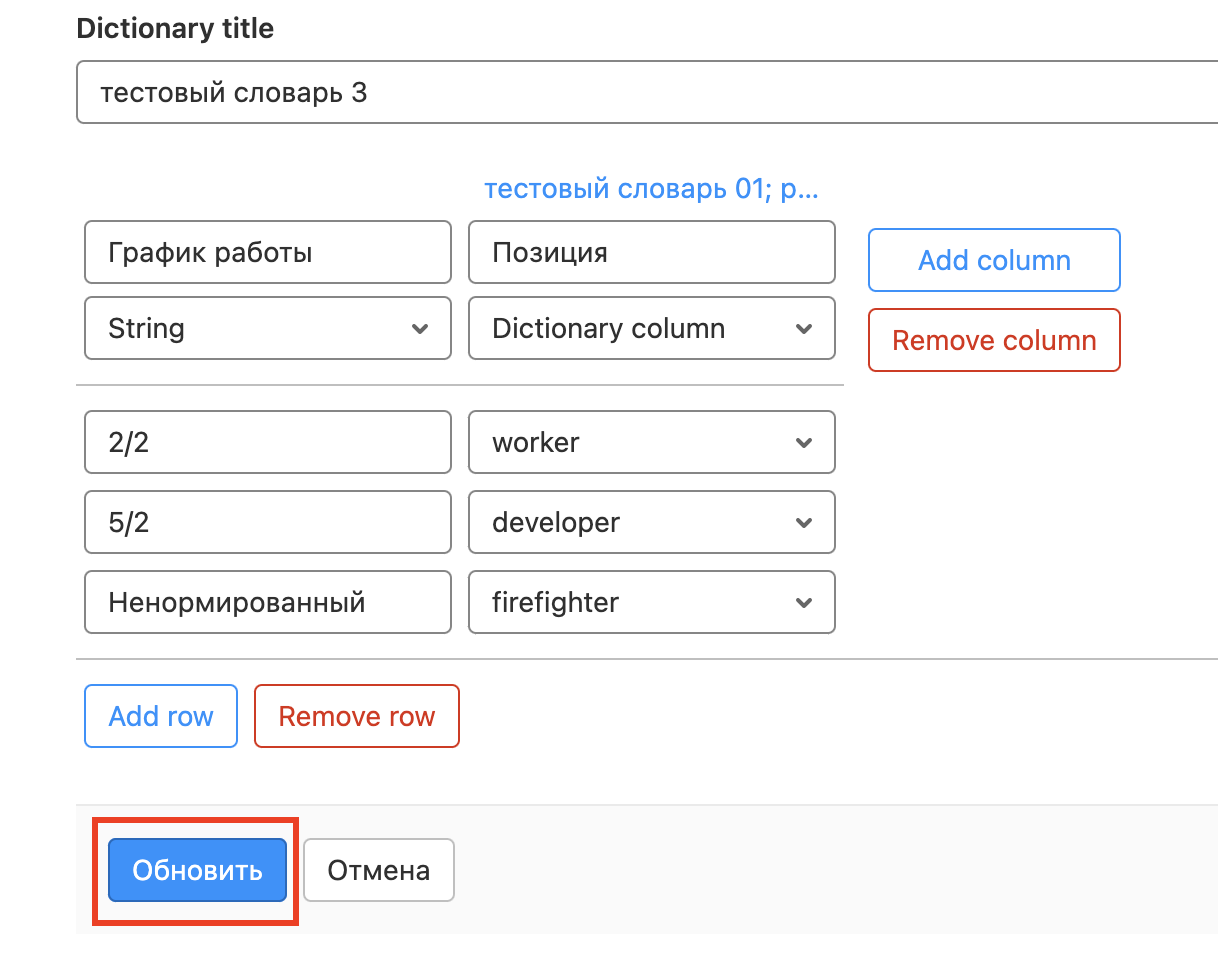Click the red Remove row button
Image resolution: width=1218 pixels, height=966 pixels.
357,717
